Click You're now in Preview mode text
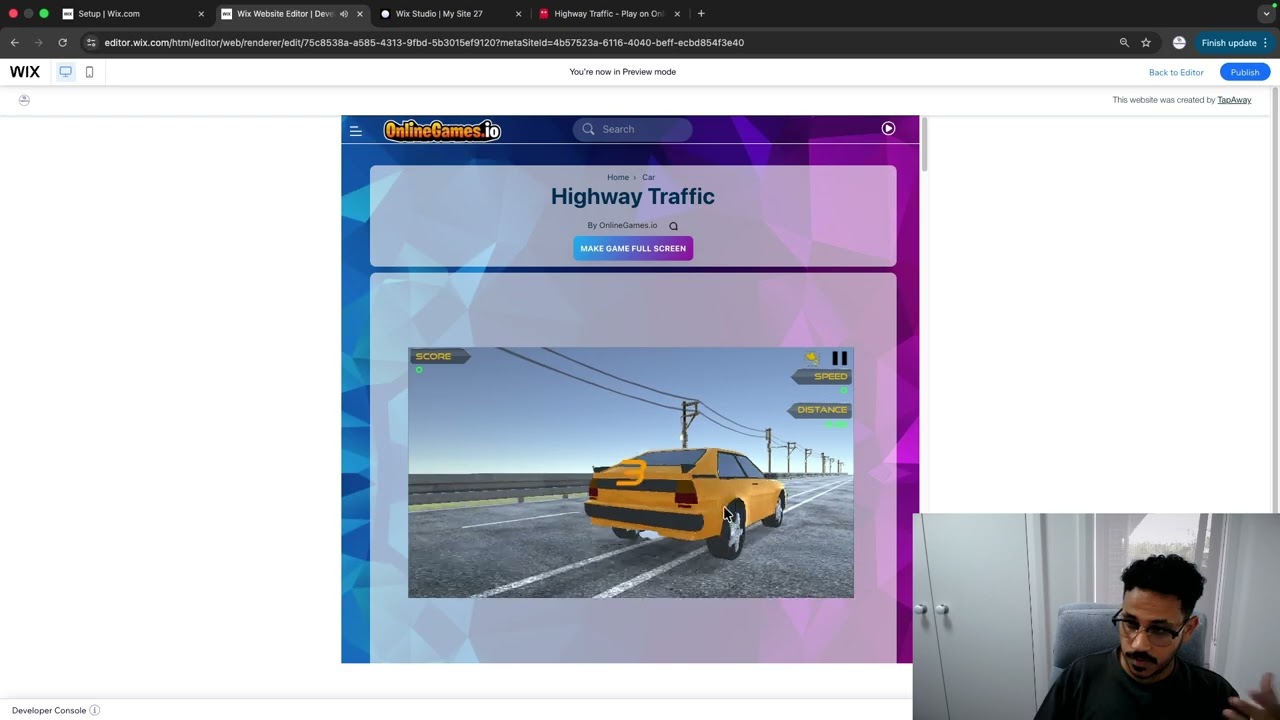 [622, 72]
